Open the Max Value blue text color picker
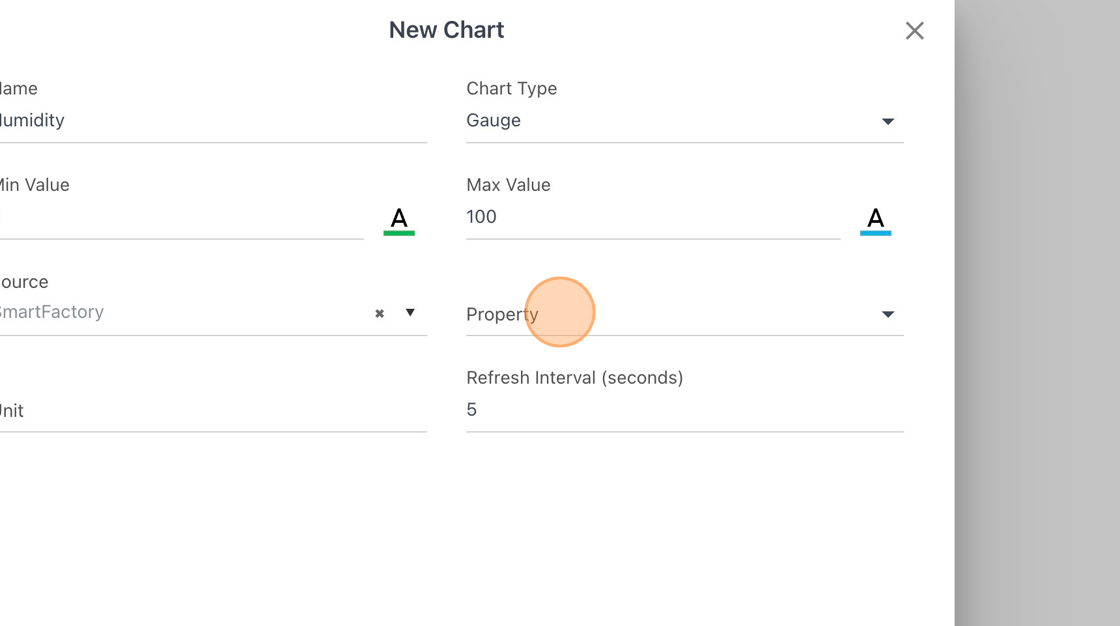This screenshot has height=626, width=1120. [x=875, y=221]
